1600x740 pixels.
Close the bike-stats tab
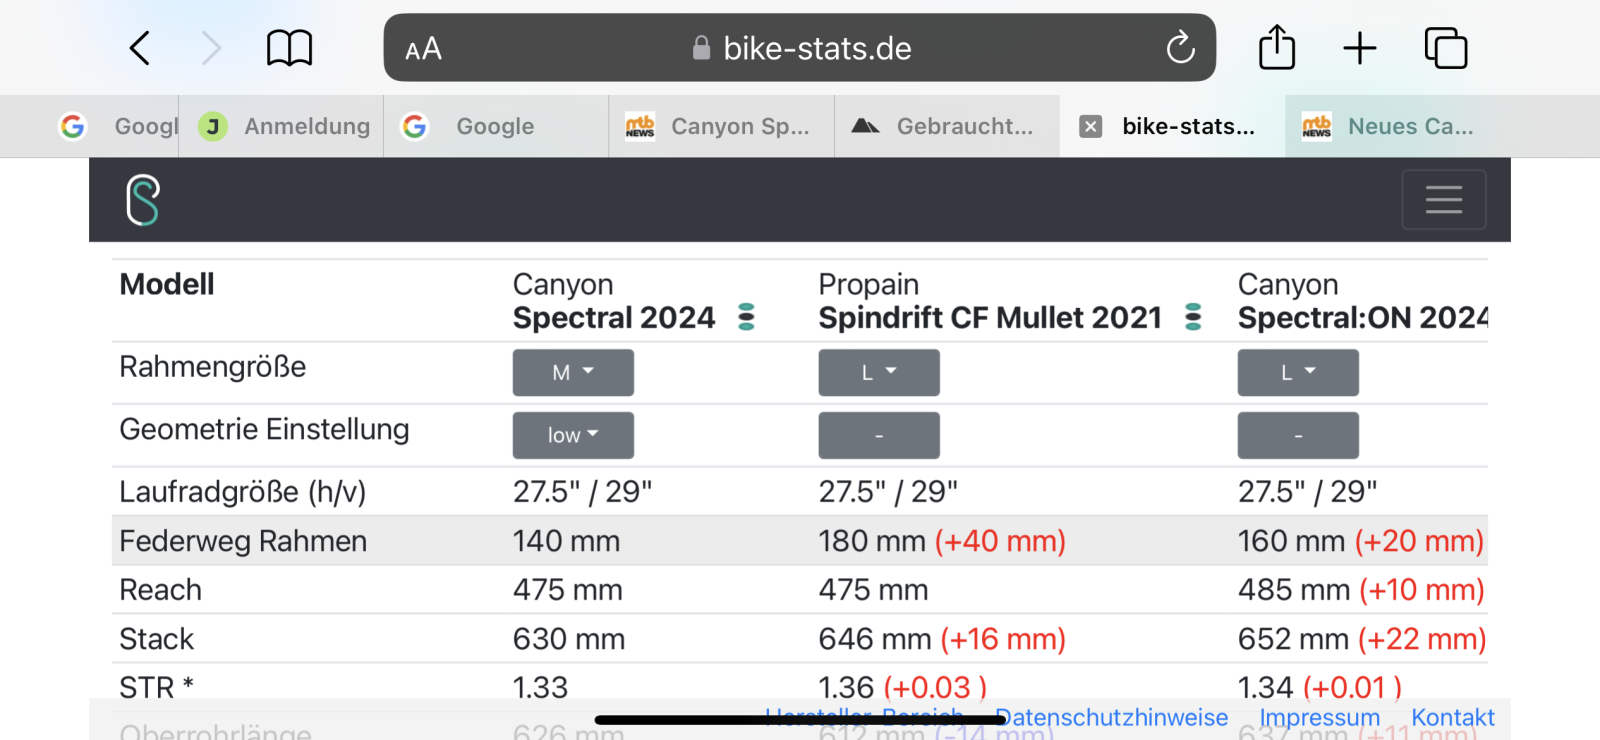[x=1091, y=127]
